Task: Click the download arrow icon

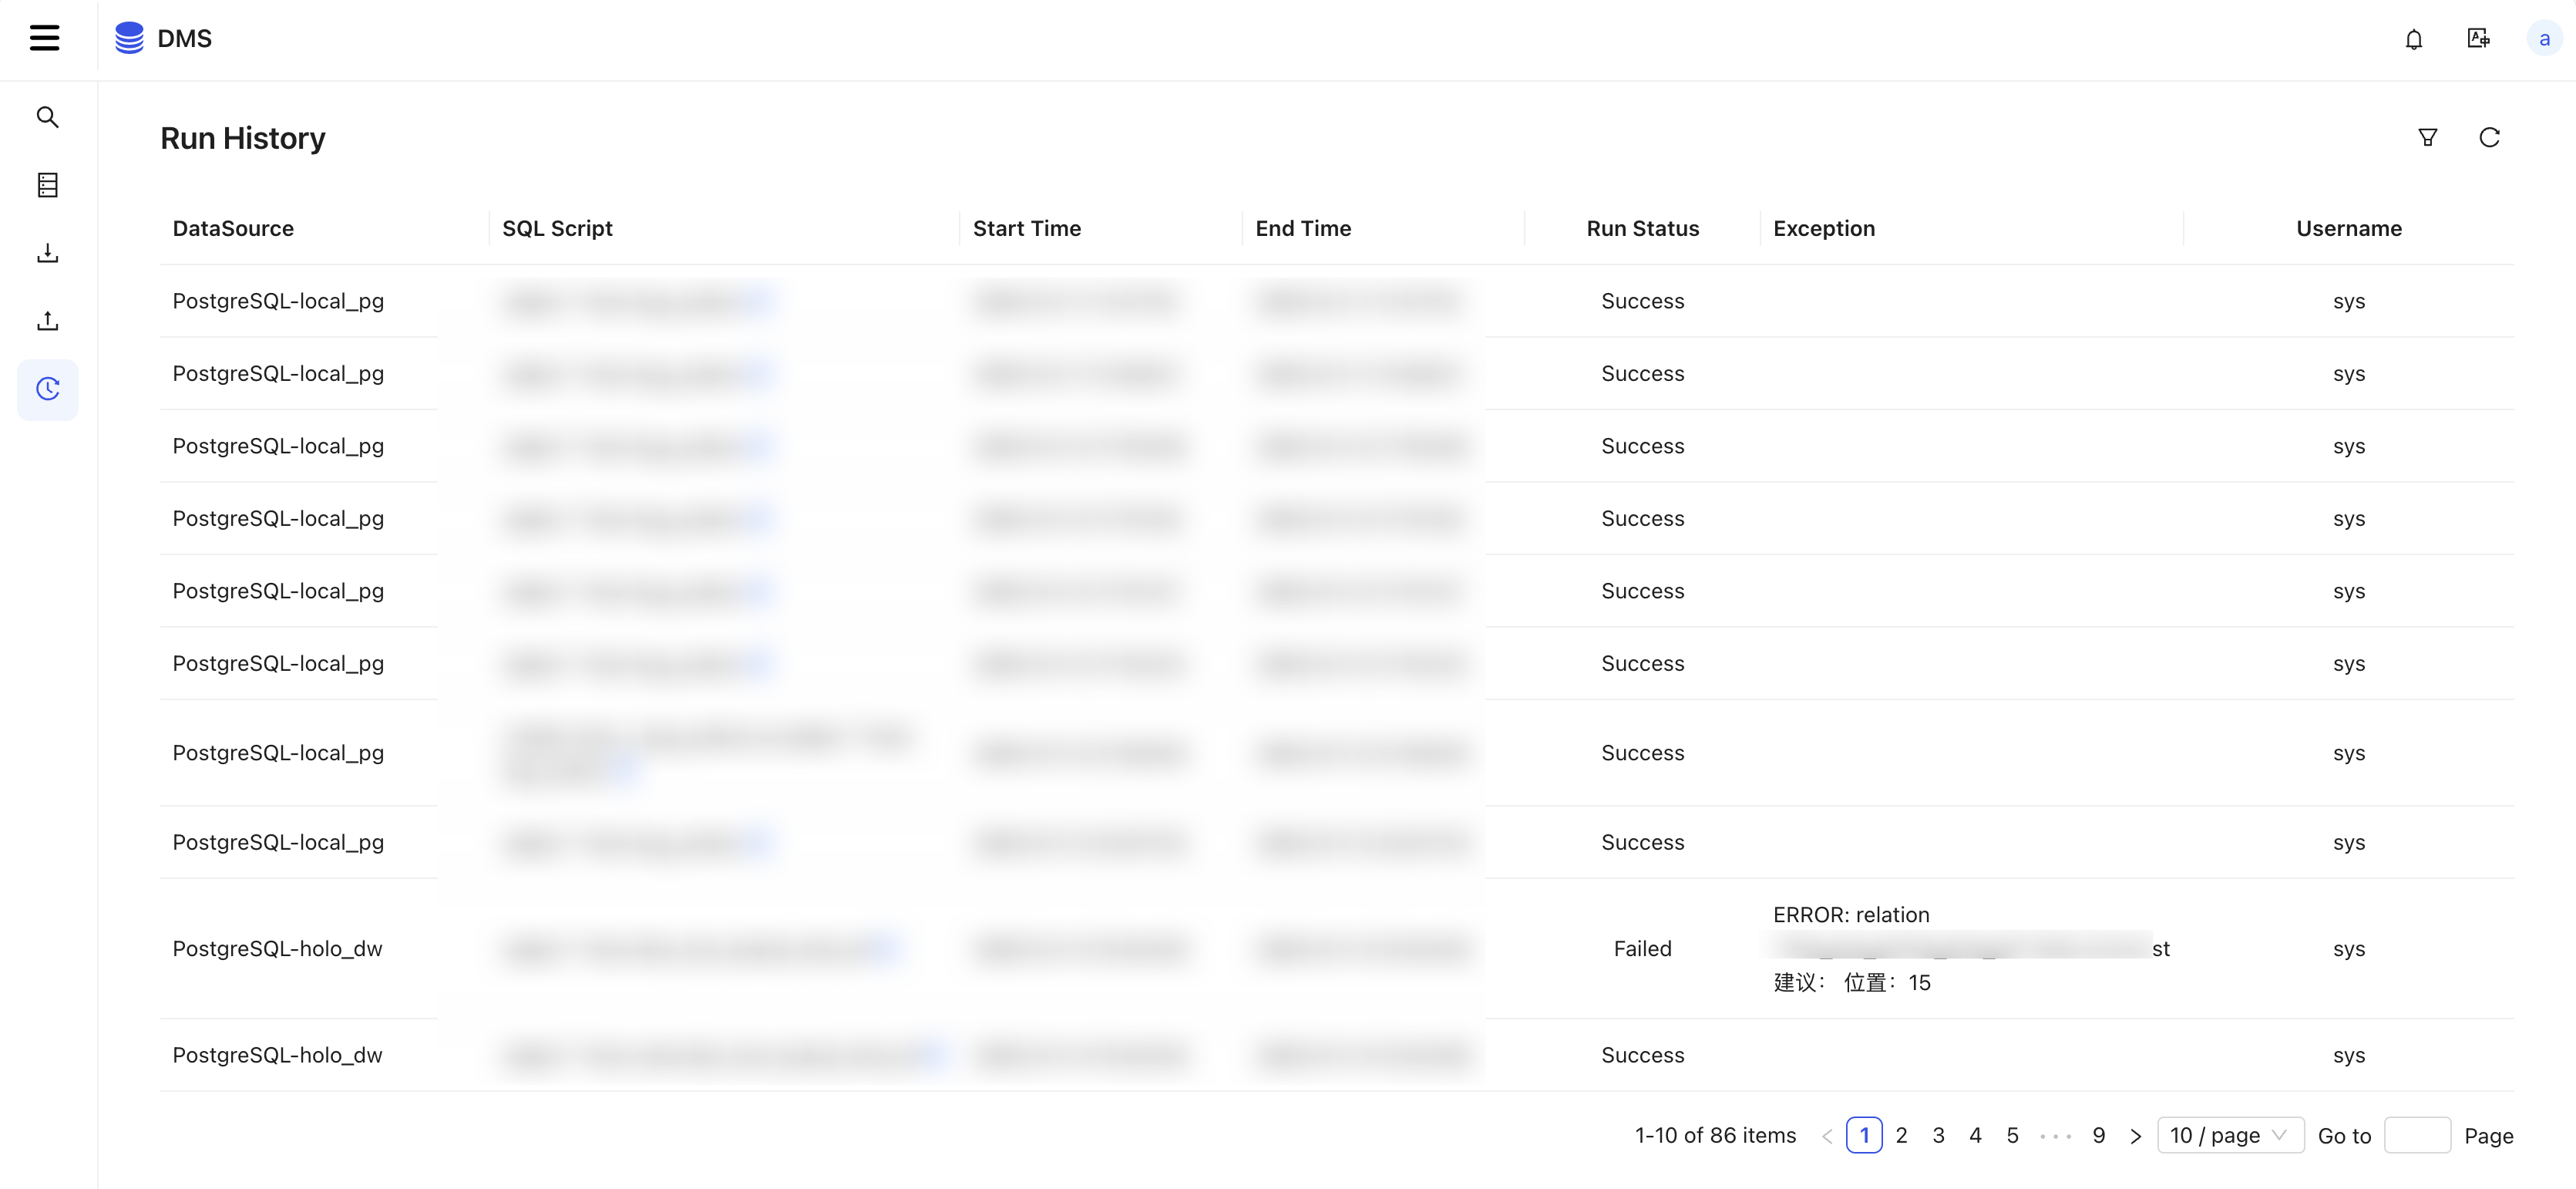Action: (46, 251)
